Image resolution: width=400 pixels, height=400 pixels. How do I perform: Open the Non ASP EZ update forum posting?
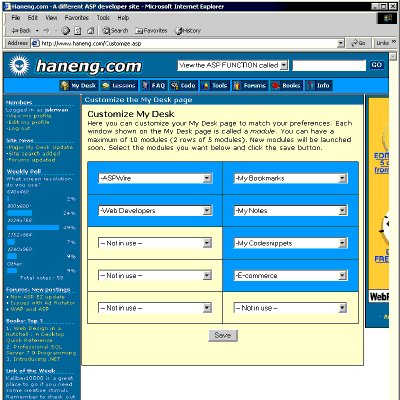click(x=37, y=297)
